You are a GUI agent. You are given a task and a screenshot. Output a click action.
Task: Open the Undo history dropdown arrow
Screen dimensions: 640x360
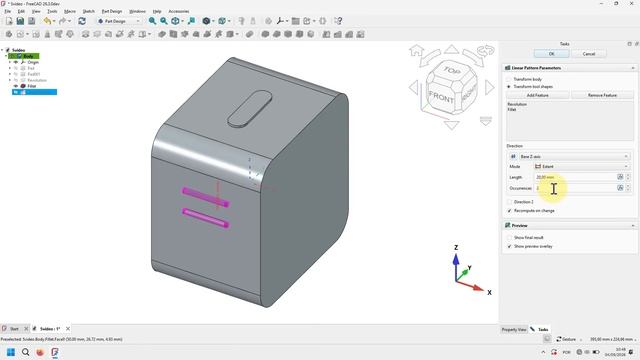pos(55,21)
